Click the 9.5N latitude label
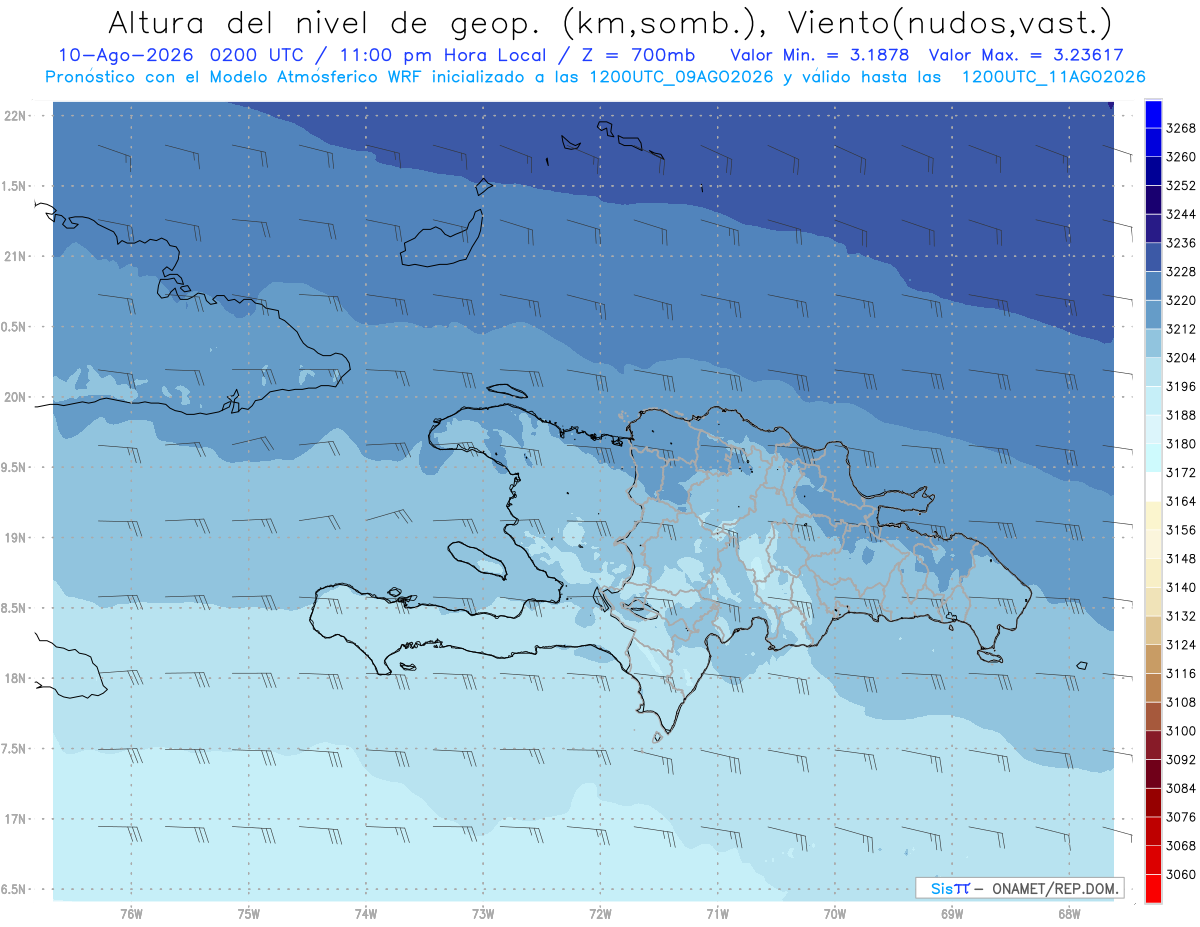 (15, 467)
